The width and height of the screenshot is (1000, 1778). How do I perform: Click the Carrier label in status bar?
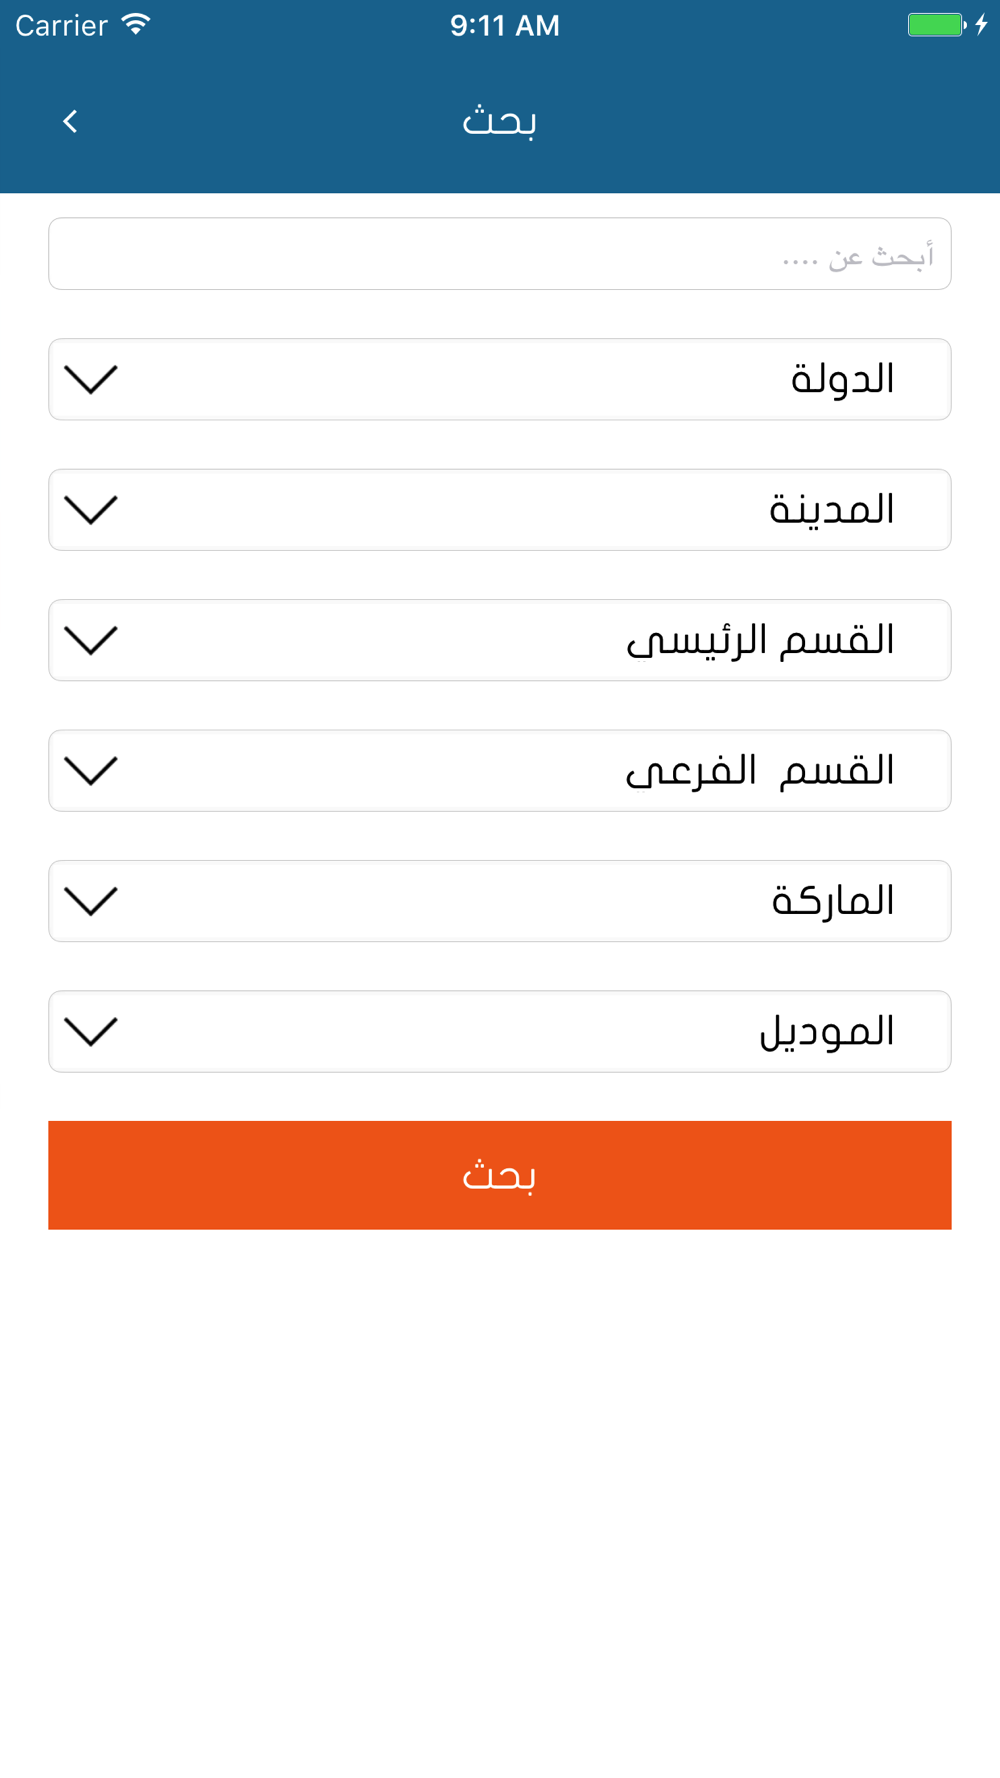[61, 26]
